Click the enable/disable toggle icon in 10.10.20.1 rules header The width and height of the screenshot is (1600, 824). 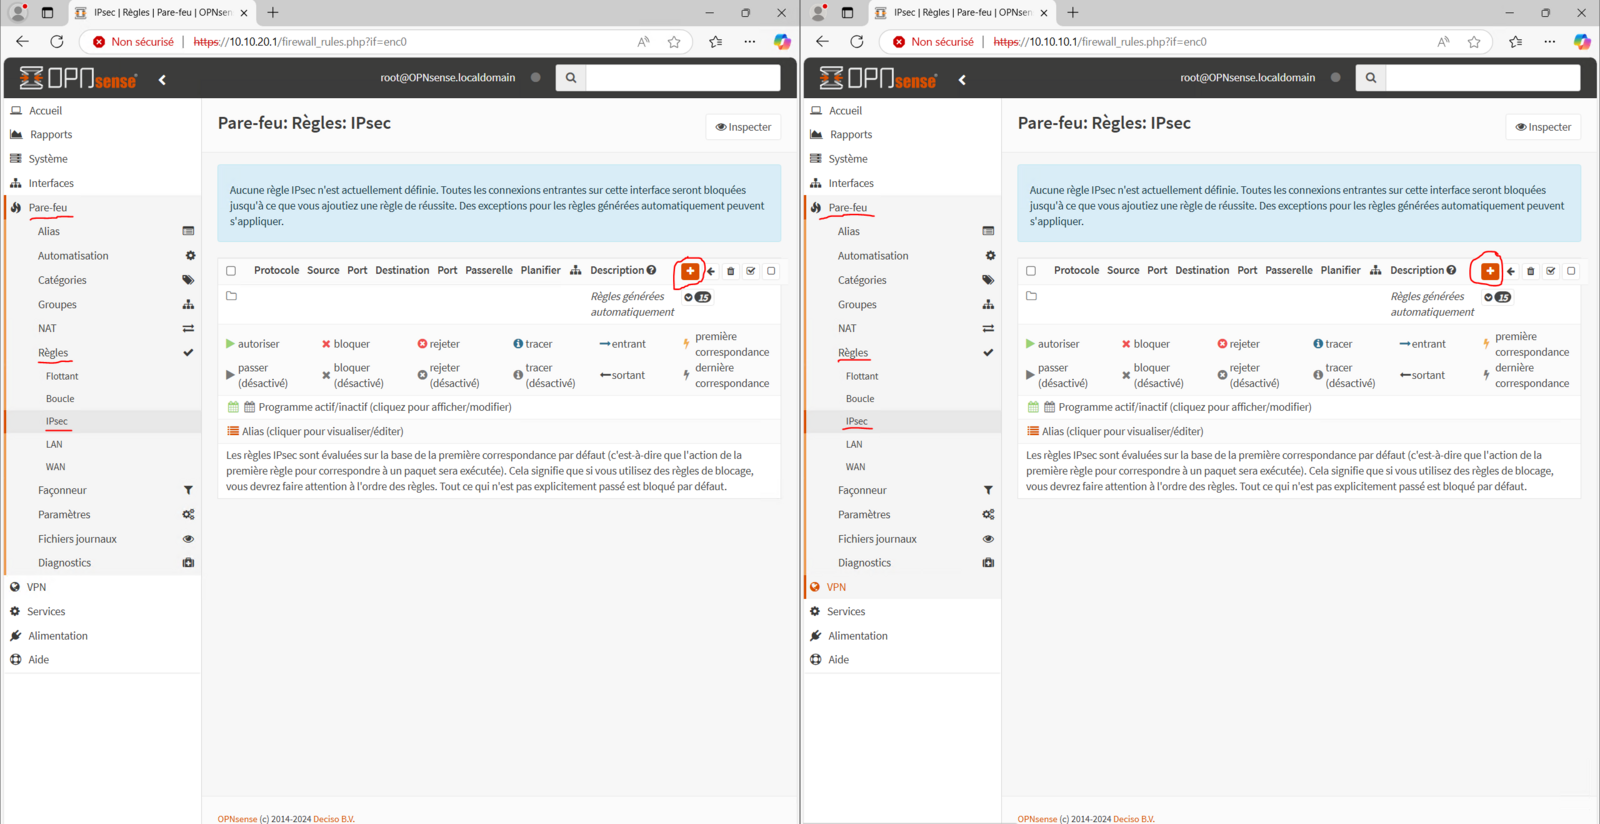click(x=751, y=271)
